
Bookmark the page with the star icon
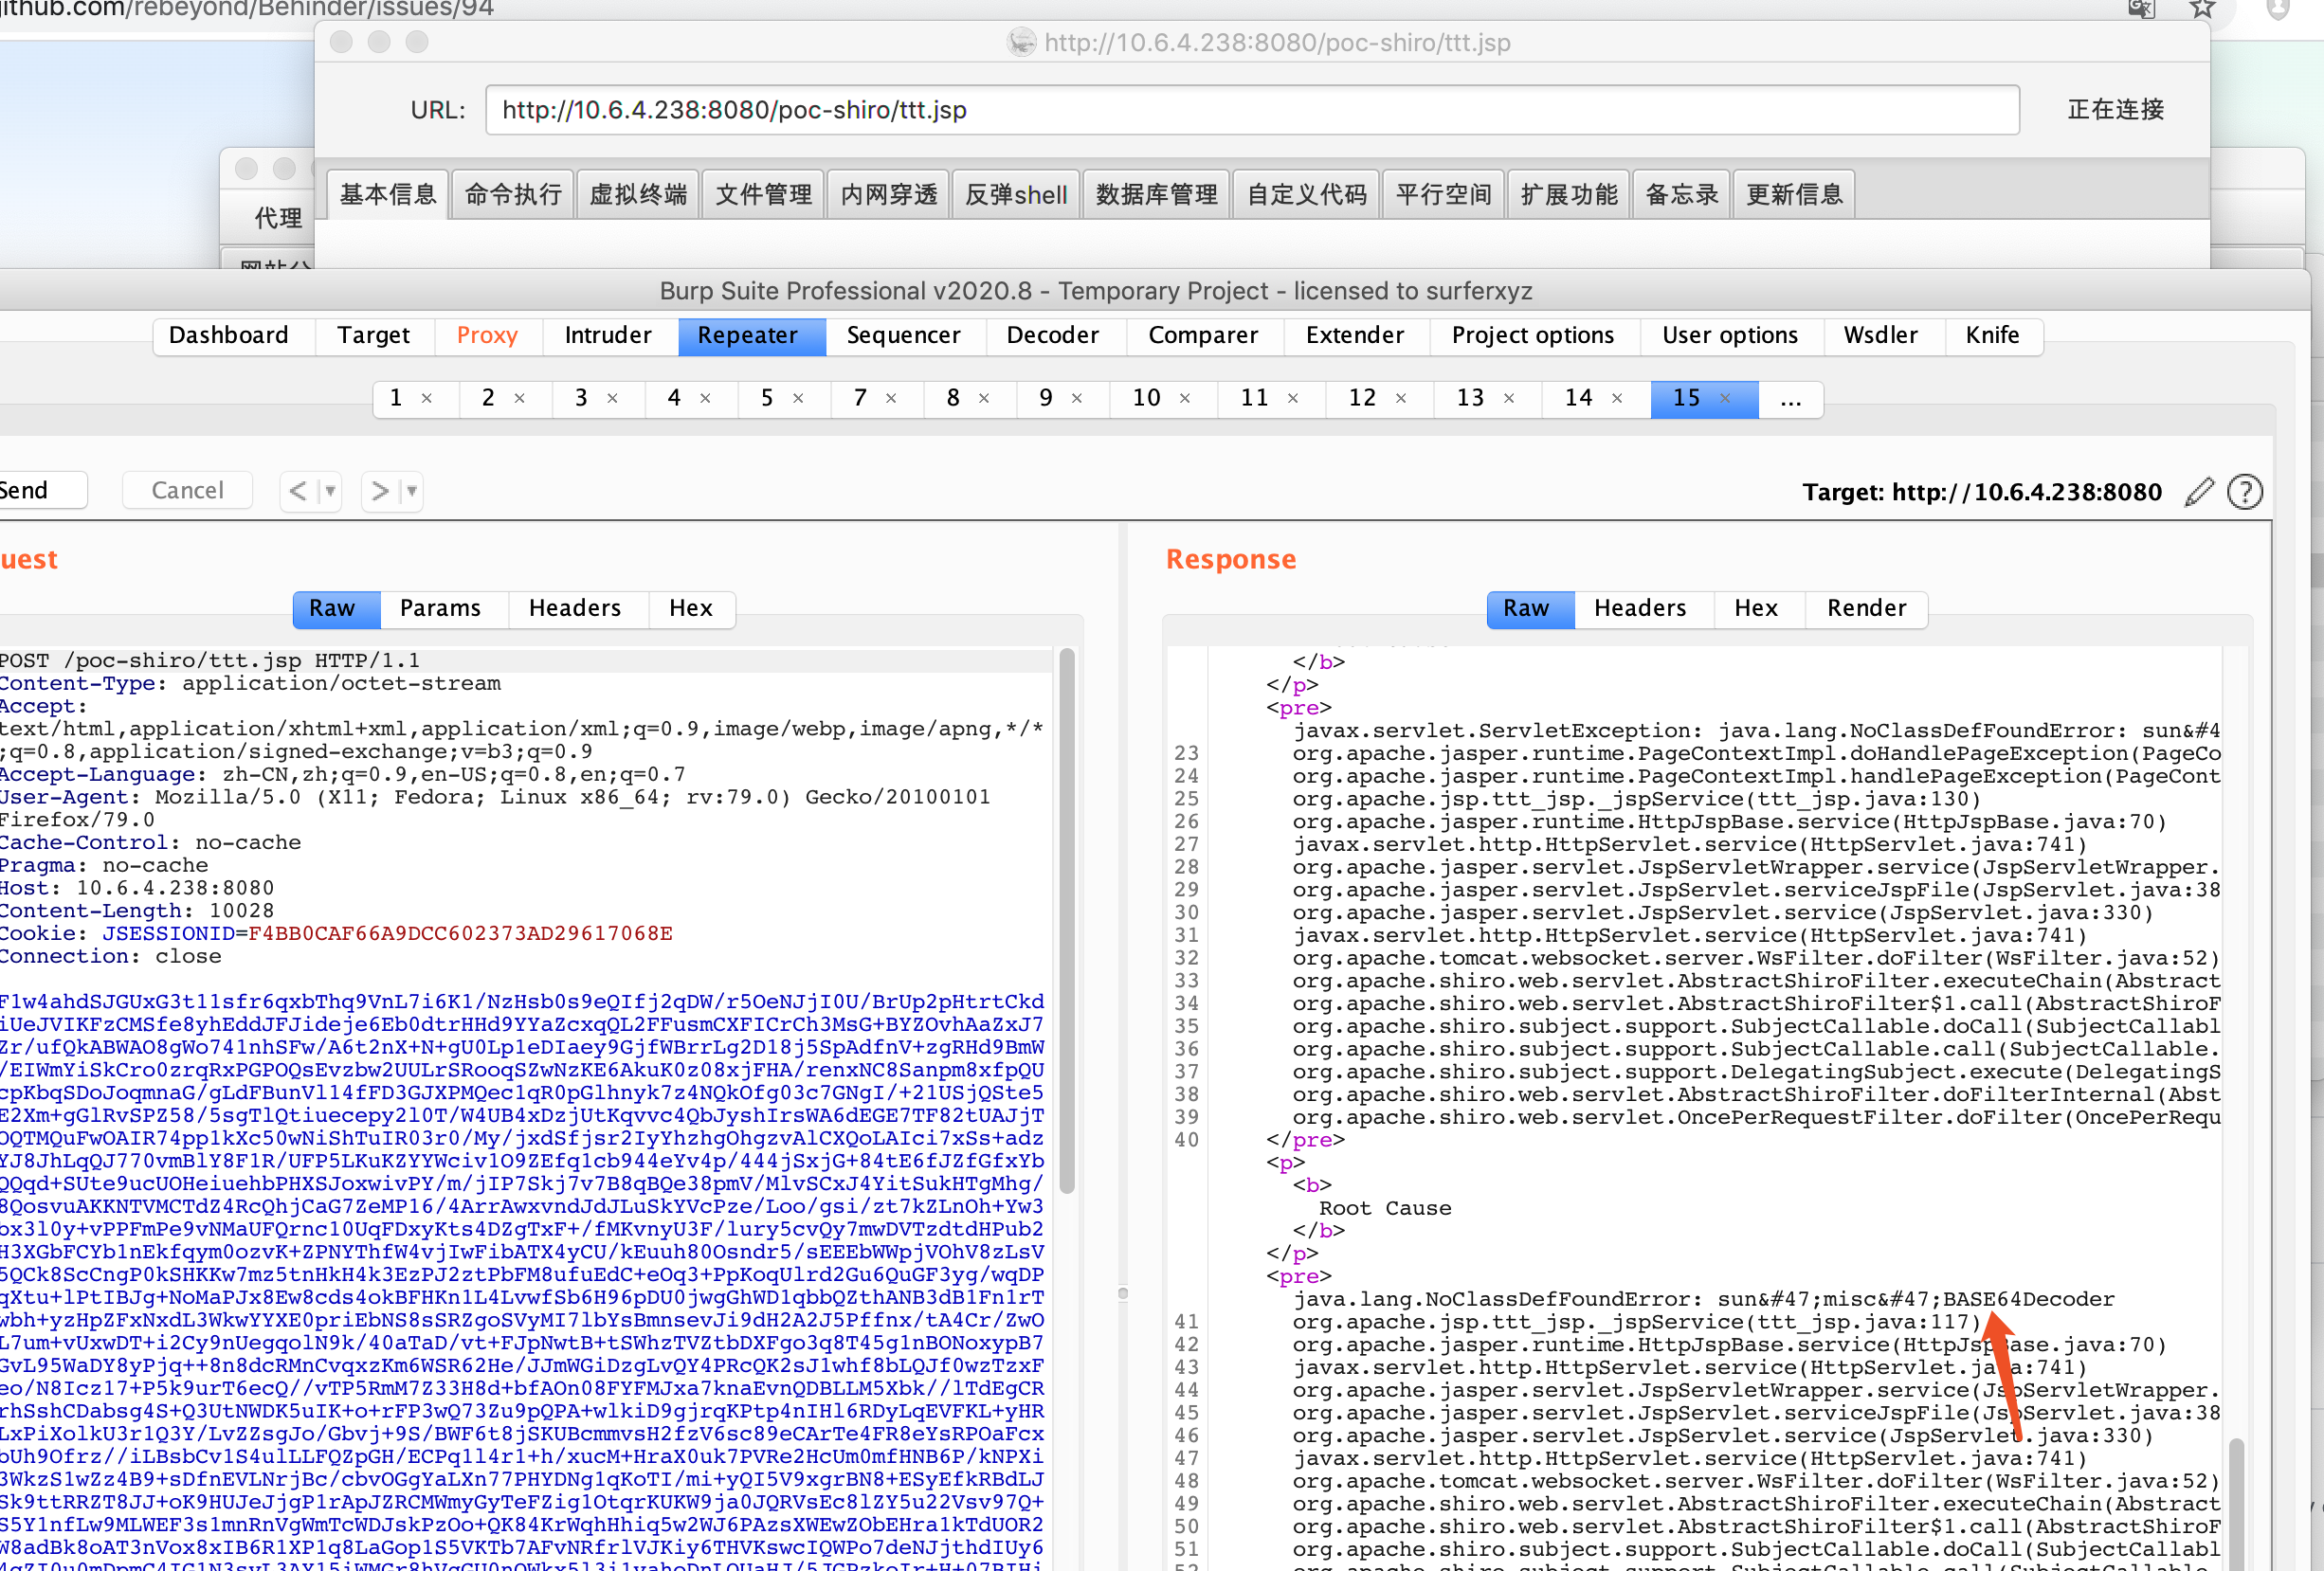(2203, 9)
